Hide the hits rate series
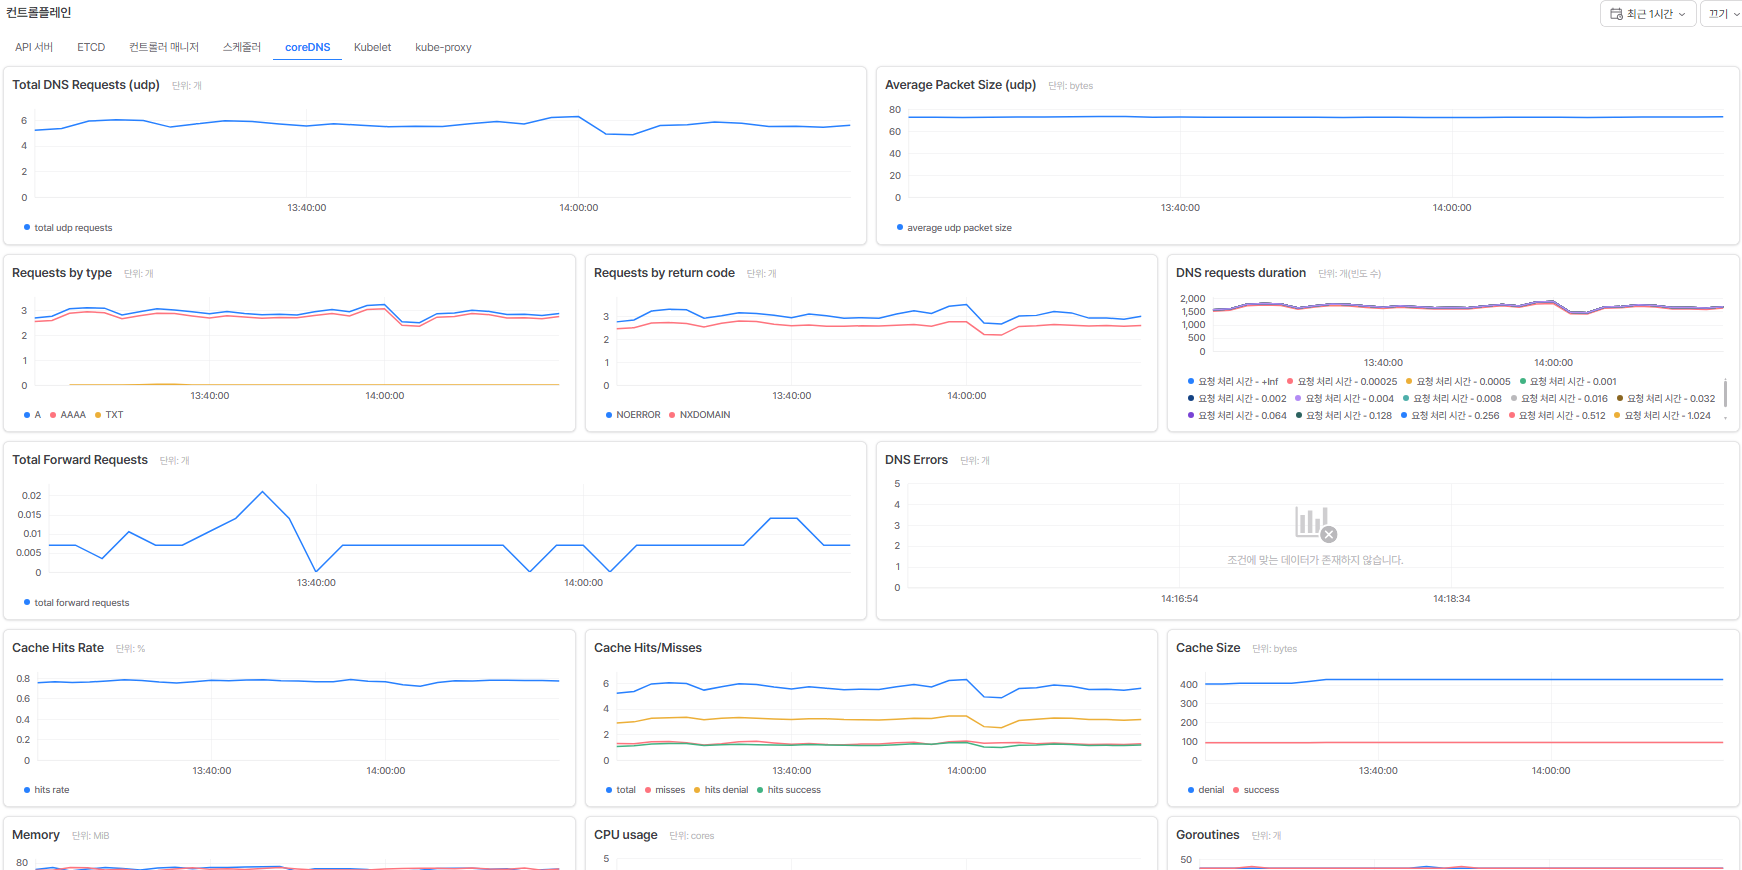This screenshot has height=870, width=1742. coord(47,790)
